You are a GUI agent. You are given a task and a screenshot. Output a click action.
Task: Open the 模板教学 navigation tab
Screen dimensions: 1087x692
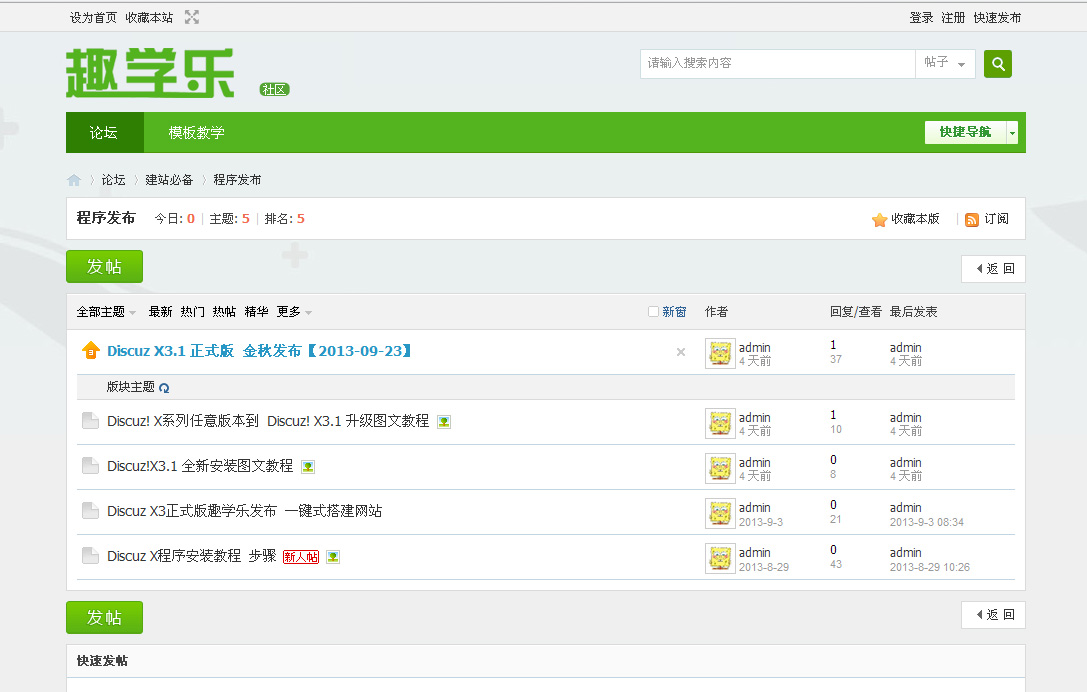(196, 132)
